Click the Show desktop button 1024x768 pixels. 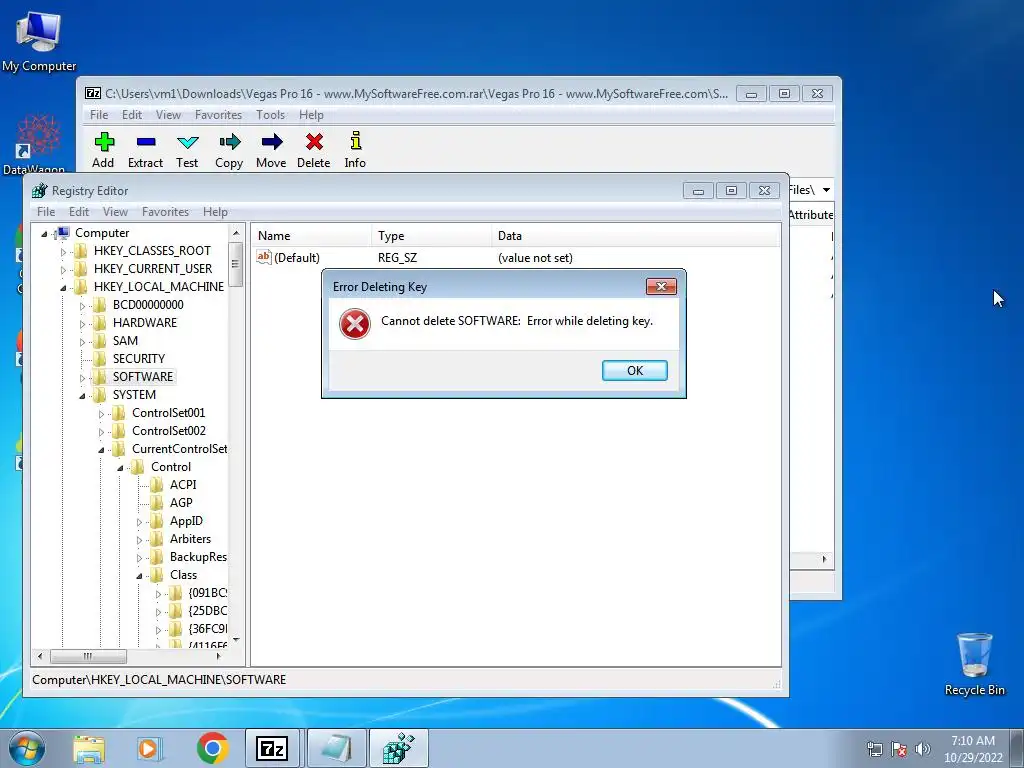tap(1017, 748)
